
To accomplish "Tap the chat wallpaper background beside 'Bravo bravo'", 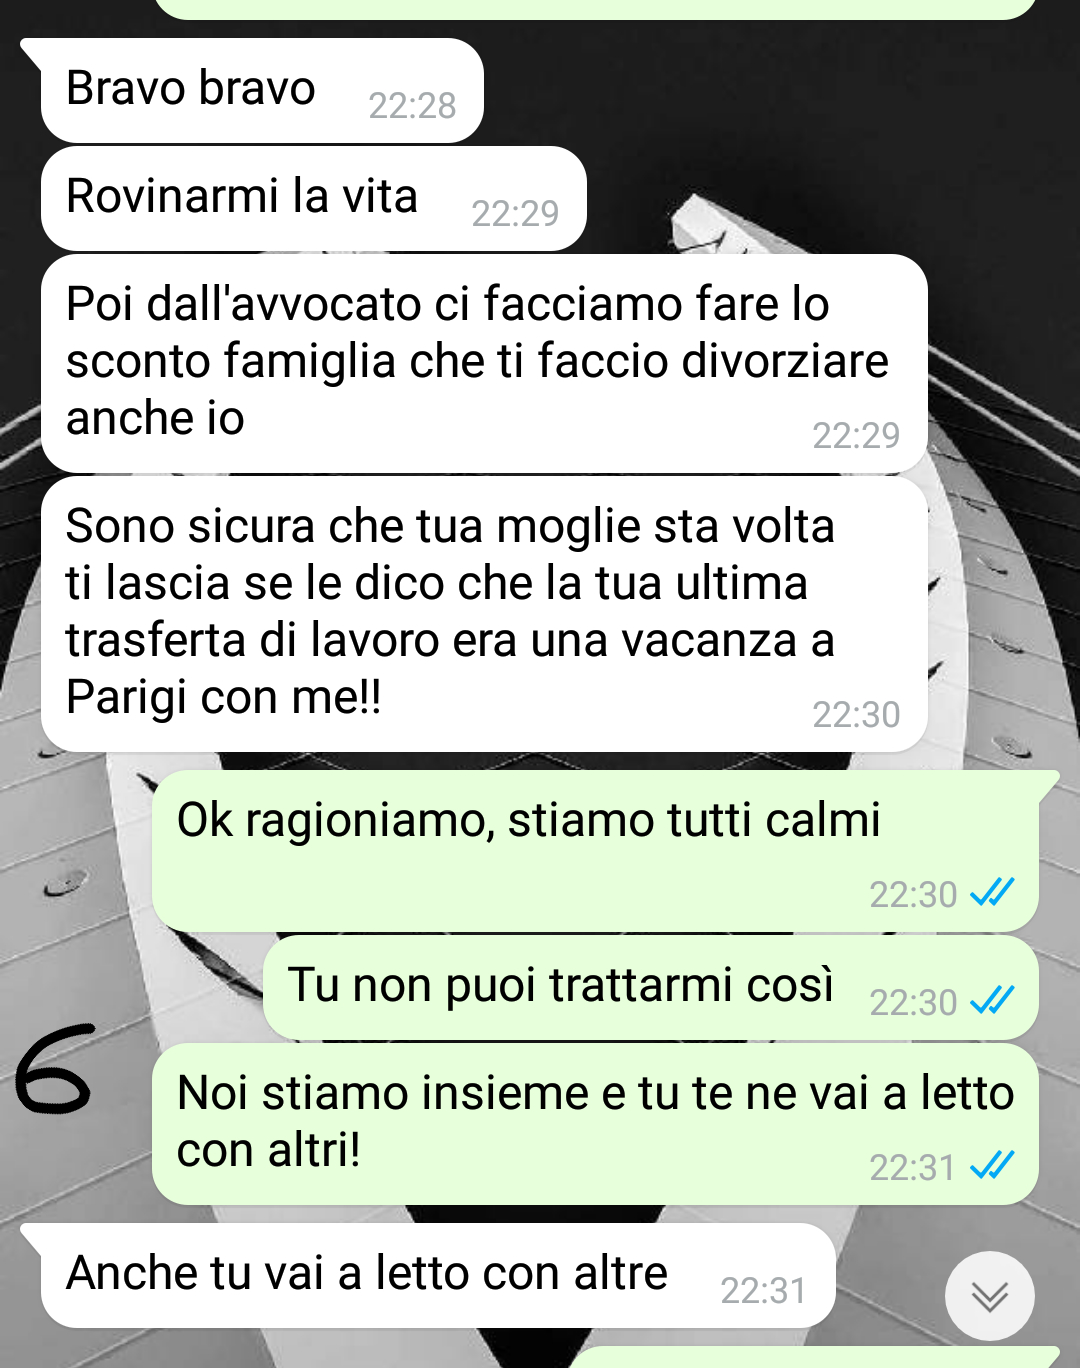I will pyautogui.click(x=780, y=91).
